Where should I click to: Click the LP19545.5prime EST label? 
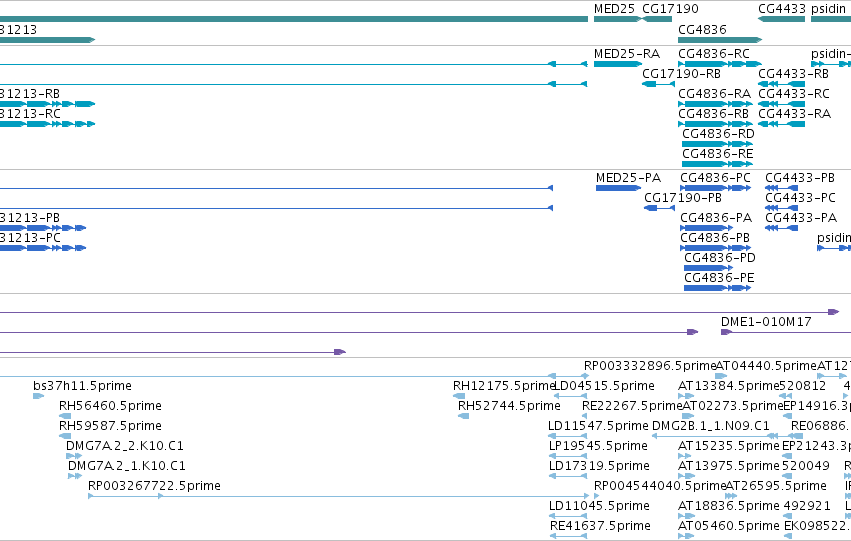coord(599,447)
